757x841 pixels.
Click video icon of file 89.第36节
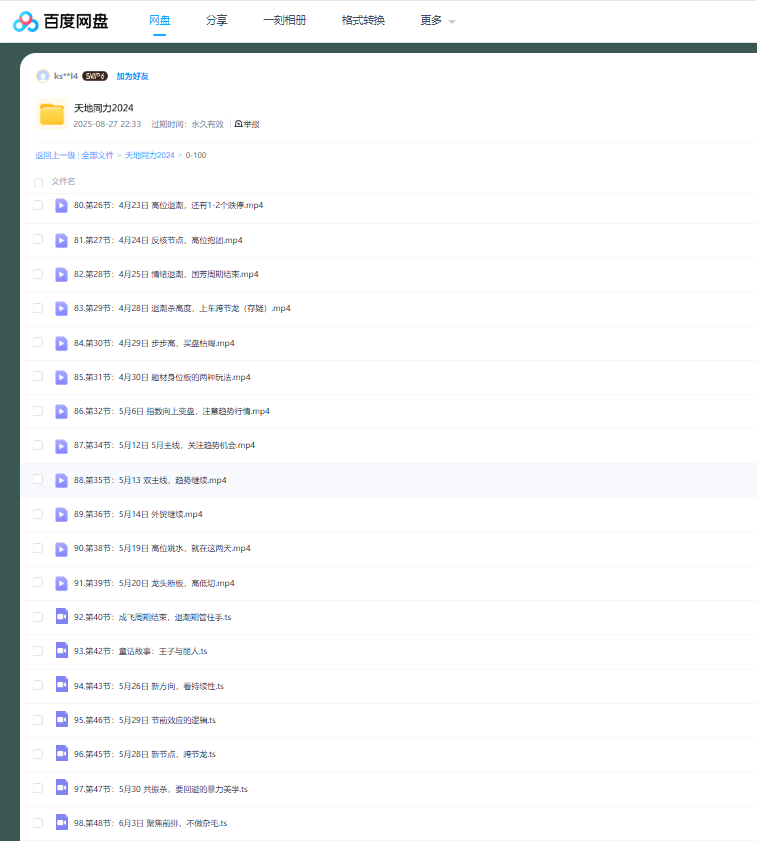tap(61, 514)
